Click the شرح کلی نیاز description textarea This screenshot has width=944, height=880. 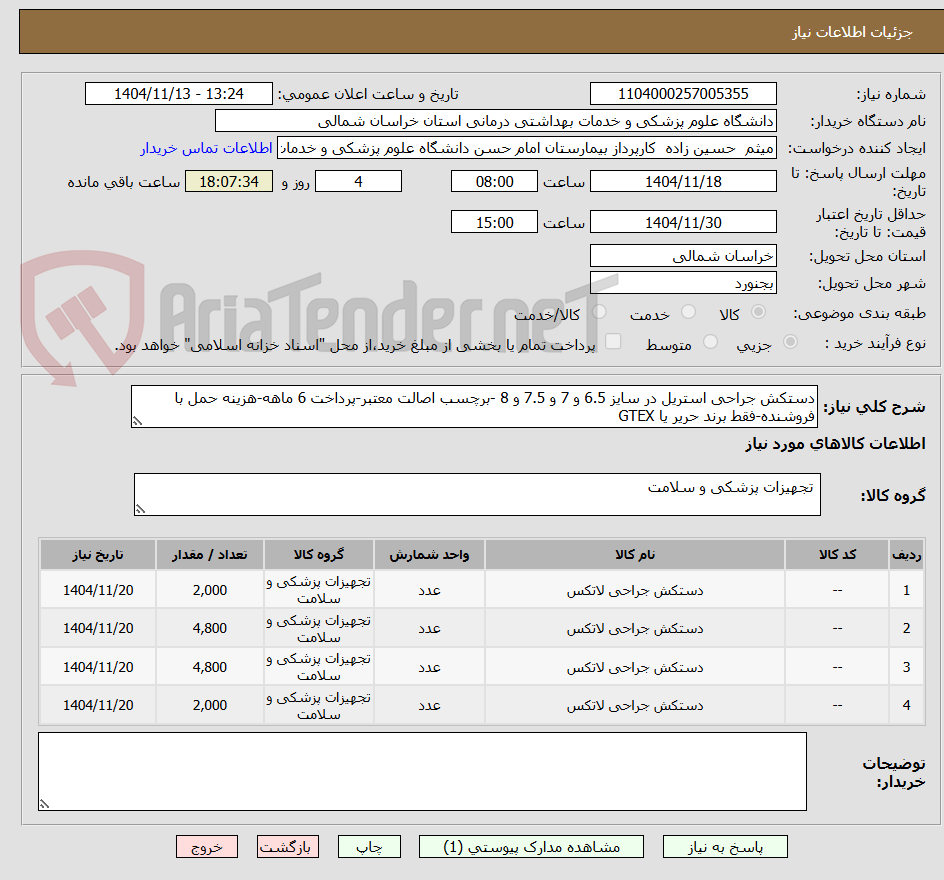pyautogui.click(x=474, y=407)
